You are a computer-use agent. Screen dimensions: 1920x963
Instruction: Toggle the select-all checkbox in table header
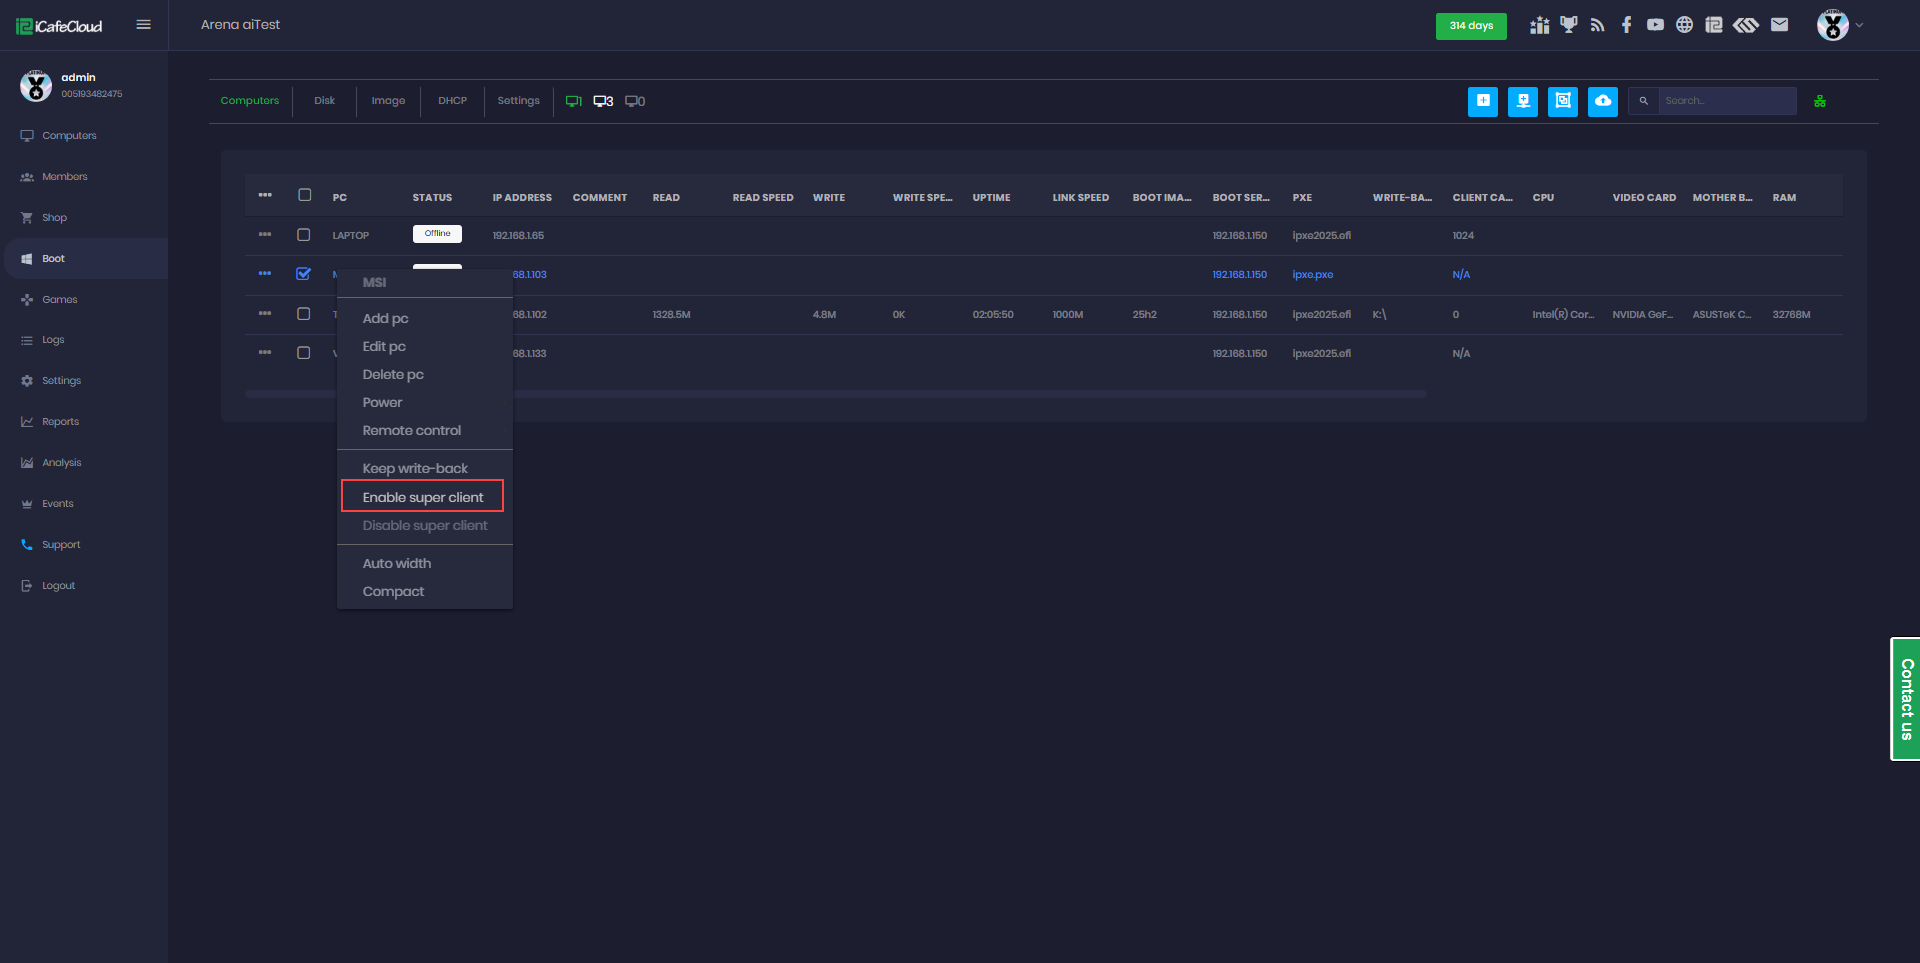(x=304, y=196)
